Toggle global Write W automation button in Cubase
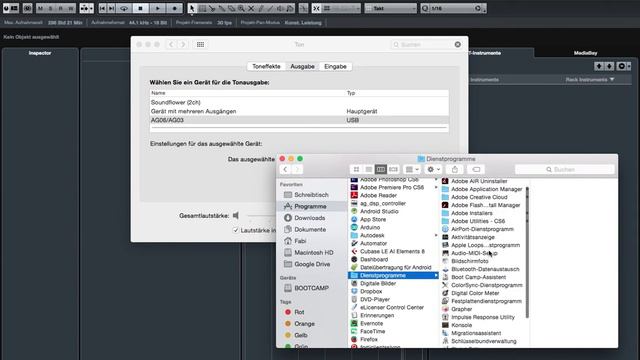The height and width of the screenshot is (360, 640). click(71, 8)
